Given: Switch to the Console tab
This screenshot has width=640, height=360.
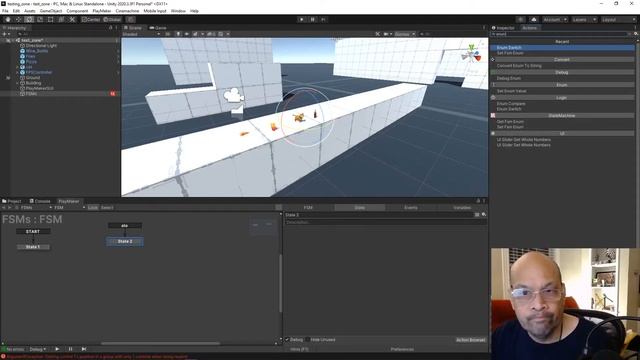Looking at the screenshot, I should [x=40, y=201].
